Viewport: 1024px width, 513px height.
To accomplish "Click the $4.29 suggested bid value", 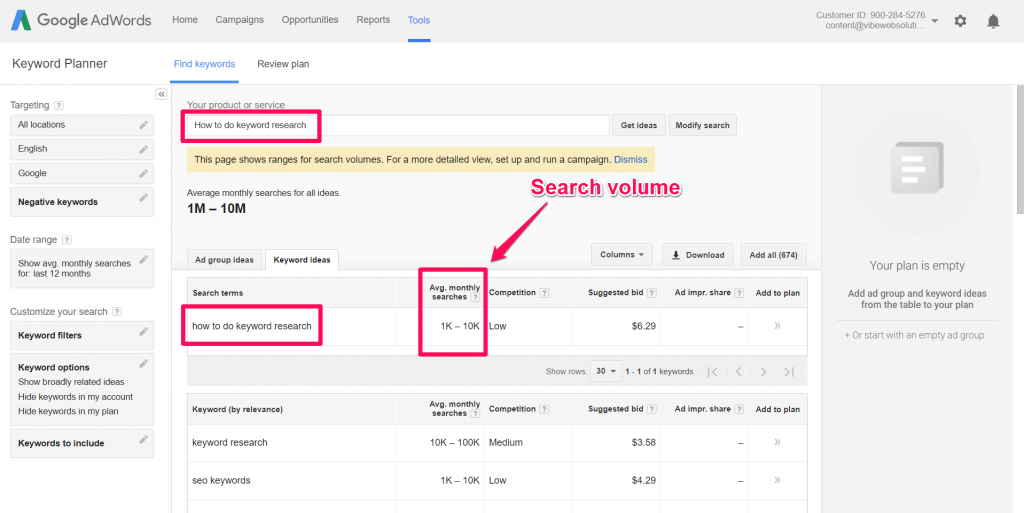I will pyautogui.click(x=643, y=480).
